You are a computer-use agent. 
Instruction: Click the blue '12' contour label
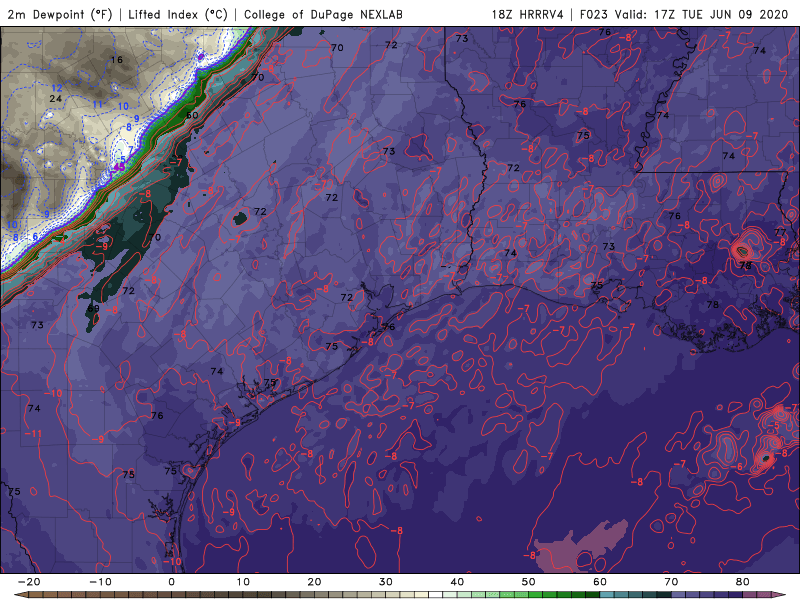[x=57, y=88]
